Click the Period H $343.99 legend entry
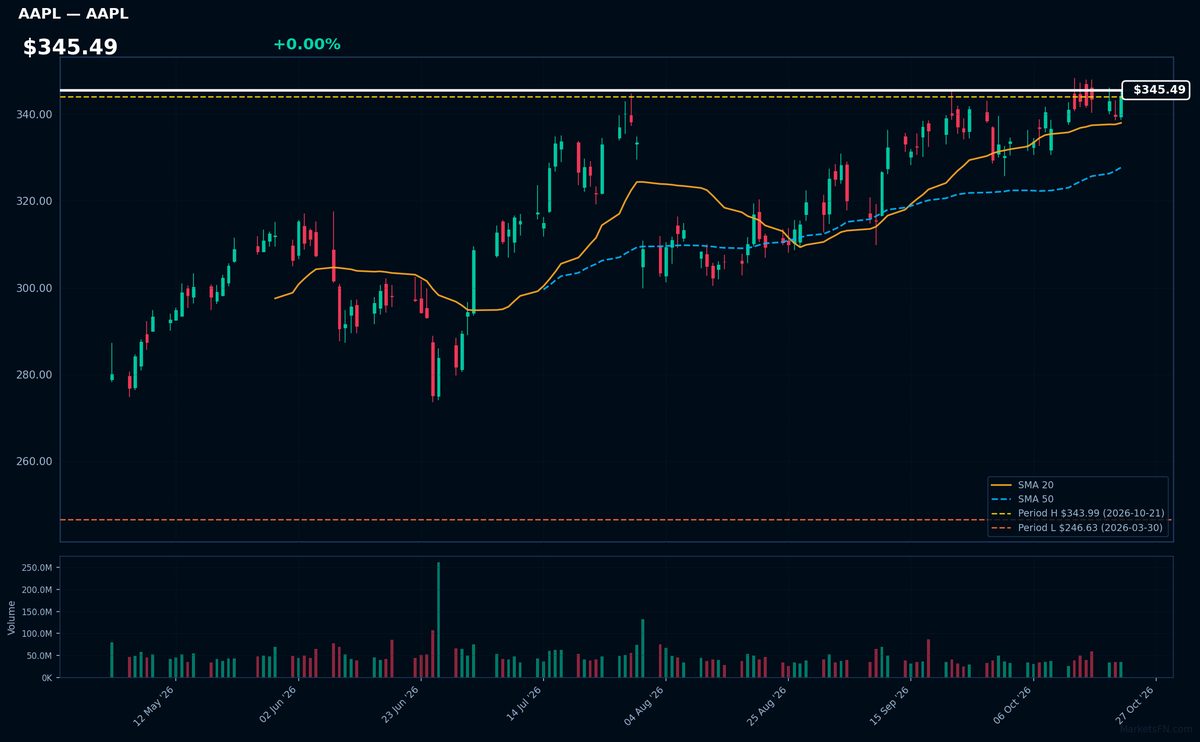 (x=1077, y=513)
